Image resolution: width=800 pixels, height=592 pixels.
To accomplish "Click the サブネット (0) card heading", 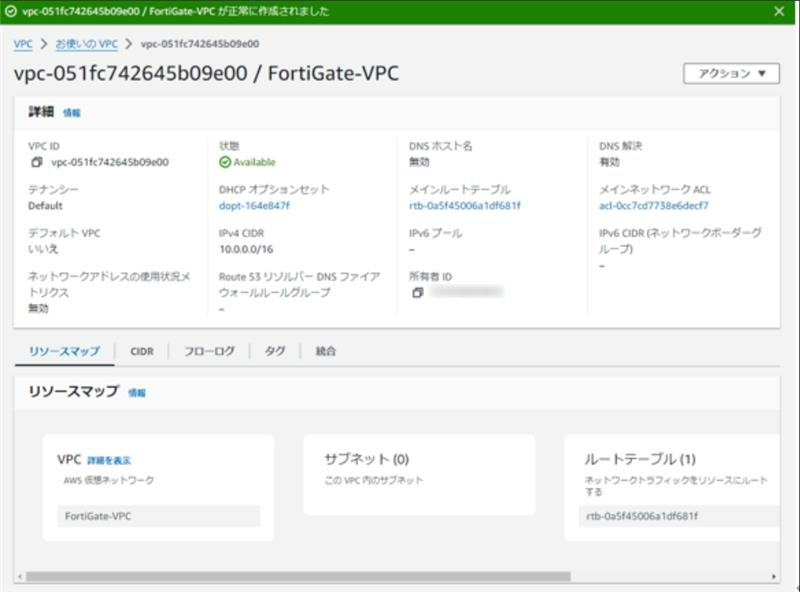I will click(367, 459).
